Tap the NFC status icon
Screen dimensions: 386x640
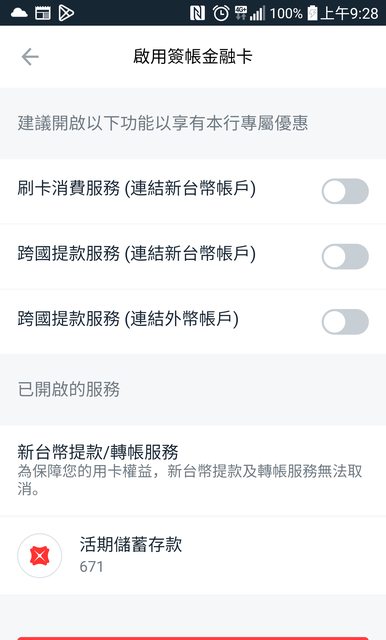(197, 13)
